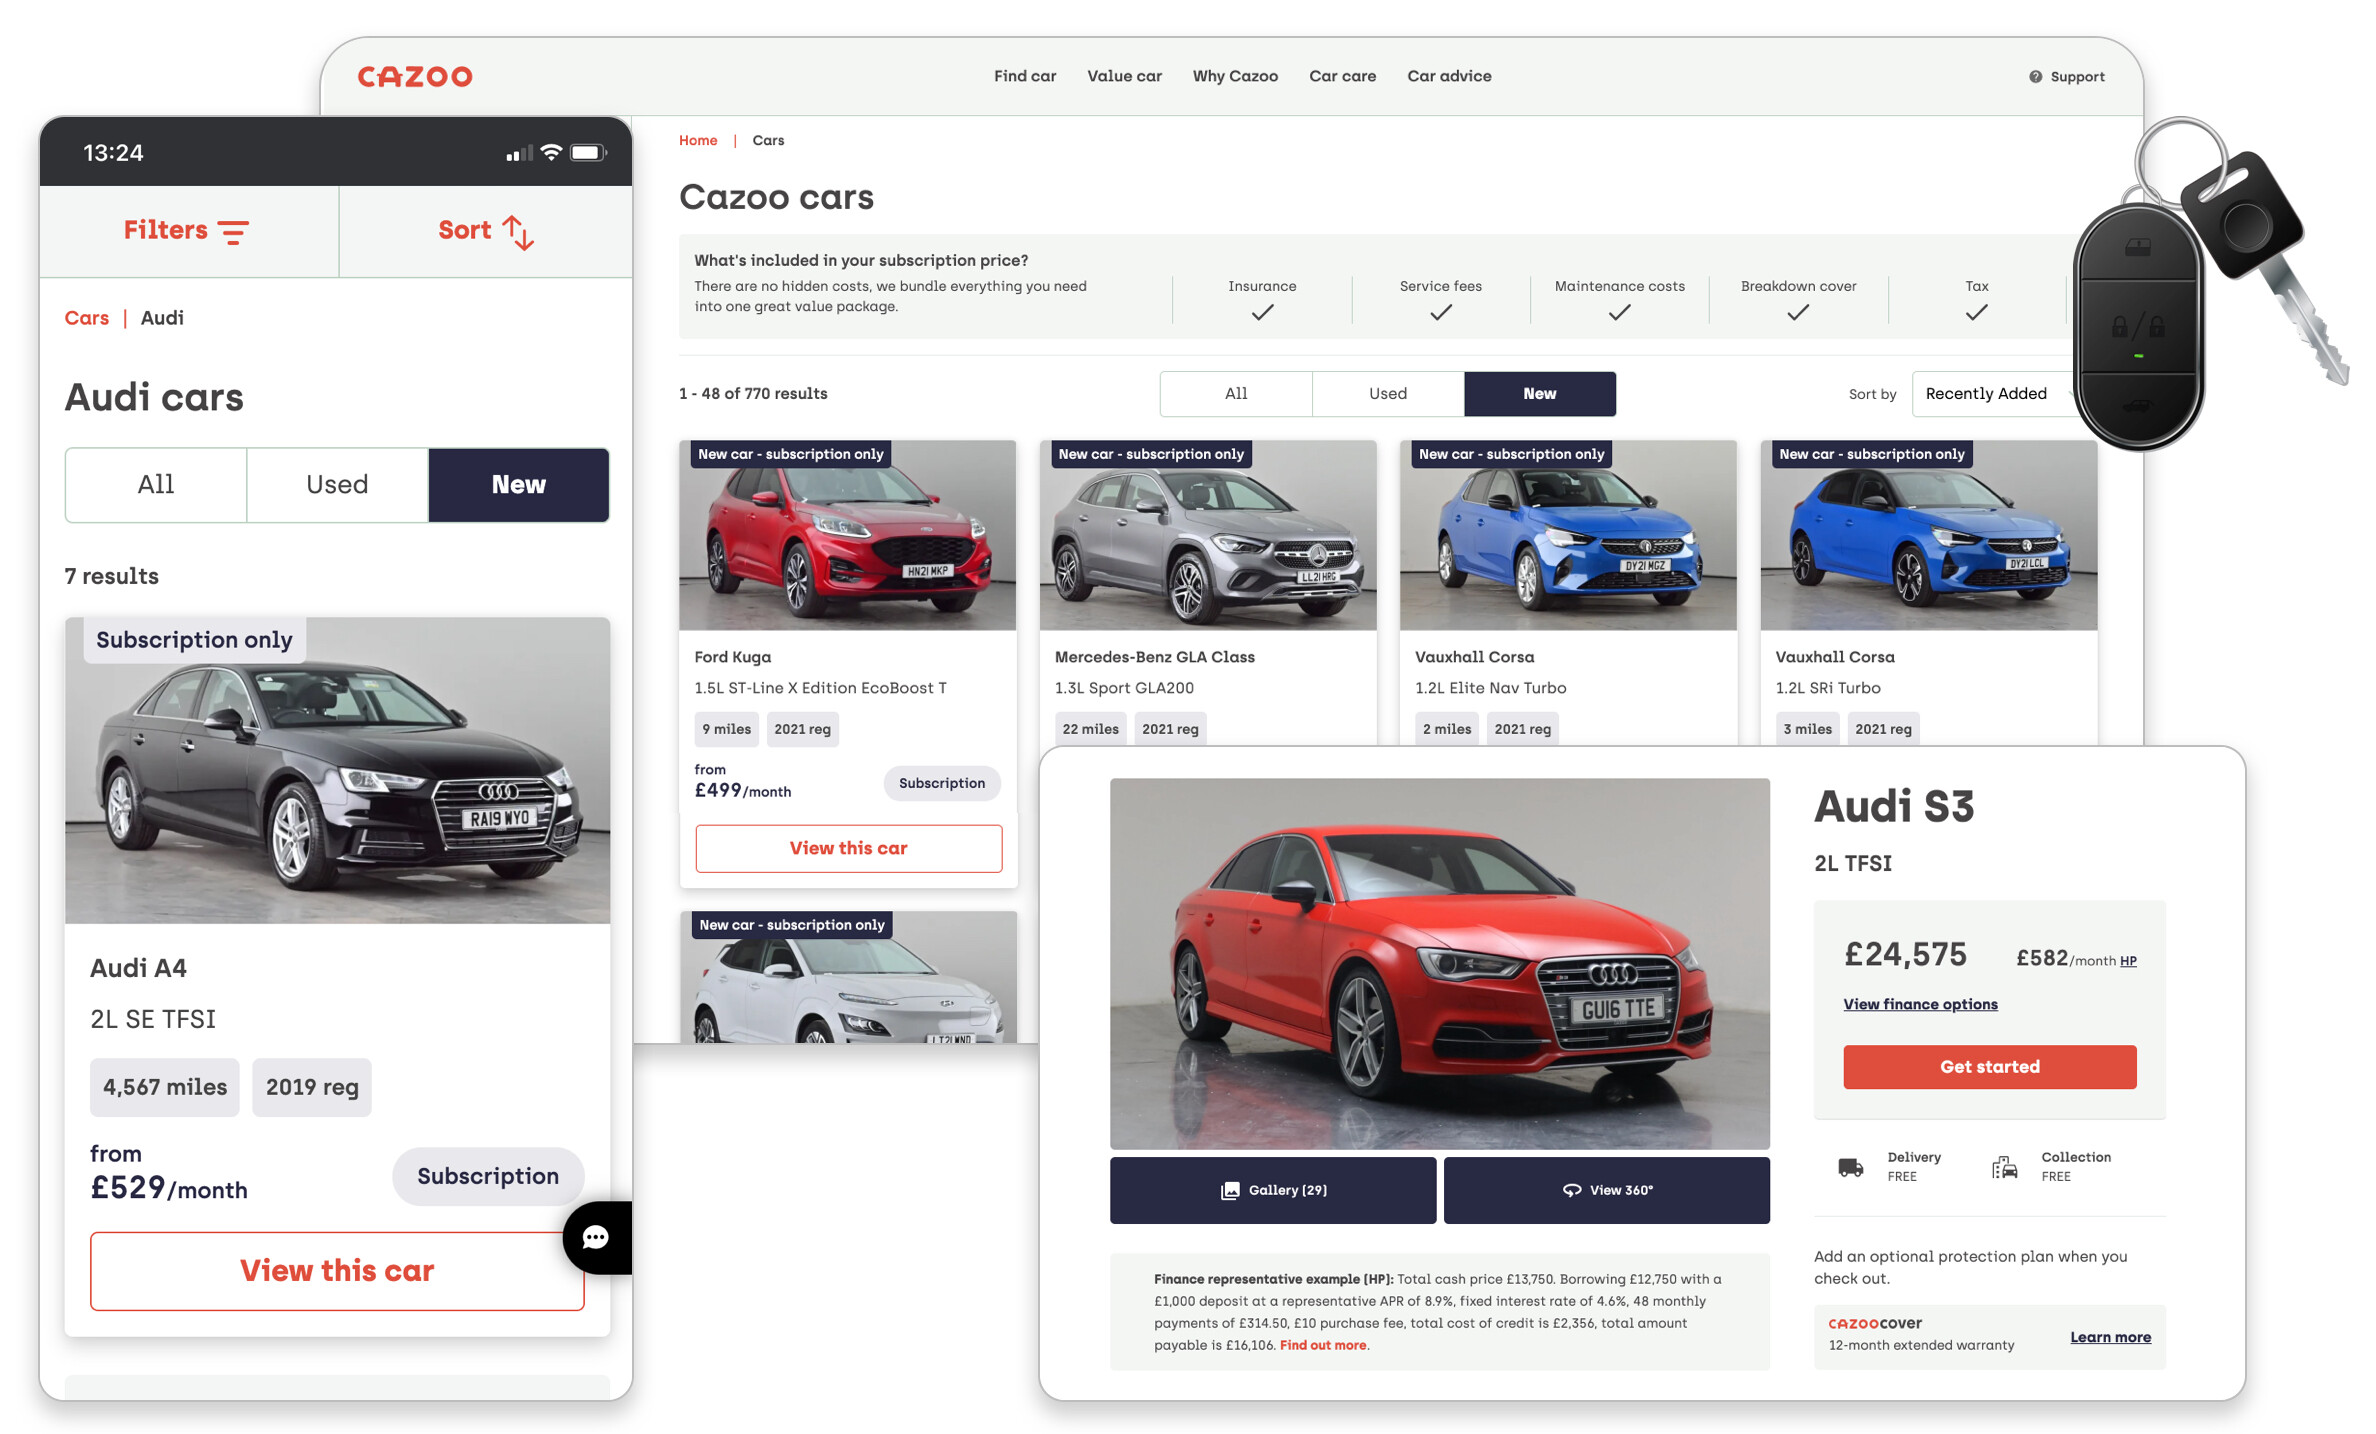This screenshot has width=2376, height=1434.
Task: Click the Vauxhall Corsa Elite Nav thumbnail
Action: pyautogui.click(x=1568, y=535)
